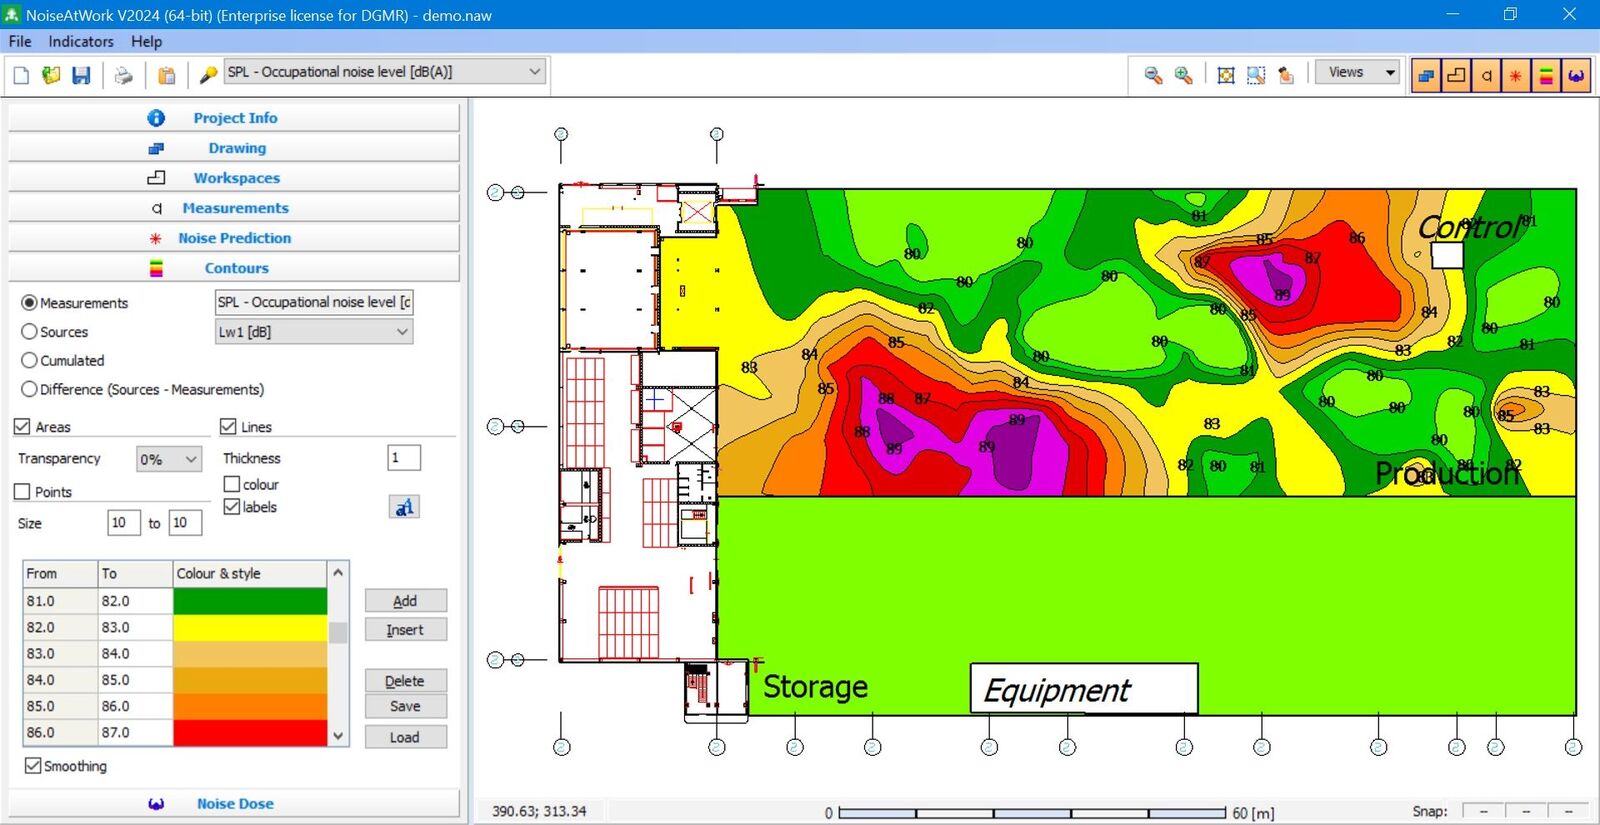Image resolution: width=1600 pixels, height=825 pixels.
Task: Open the Lw1 [dB] combo box
Action: click(314, 332)
